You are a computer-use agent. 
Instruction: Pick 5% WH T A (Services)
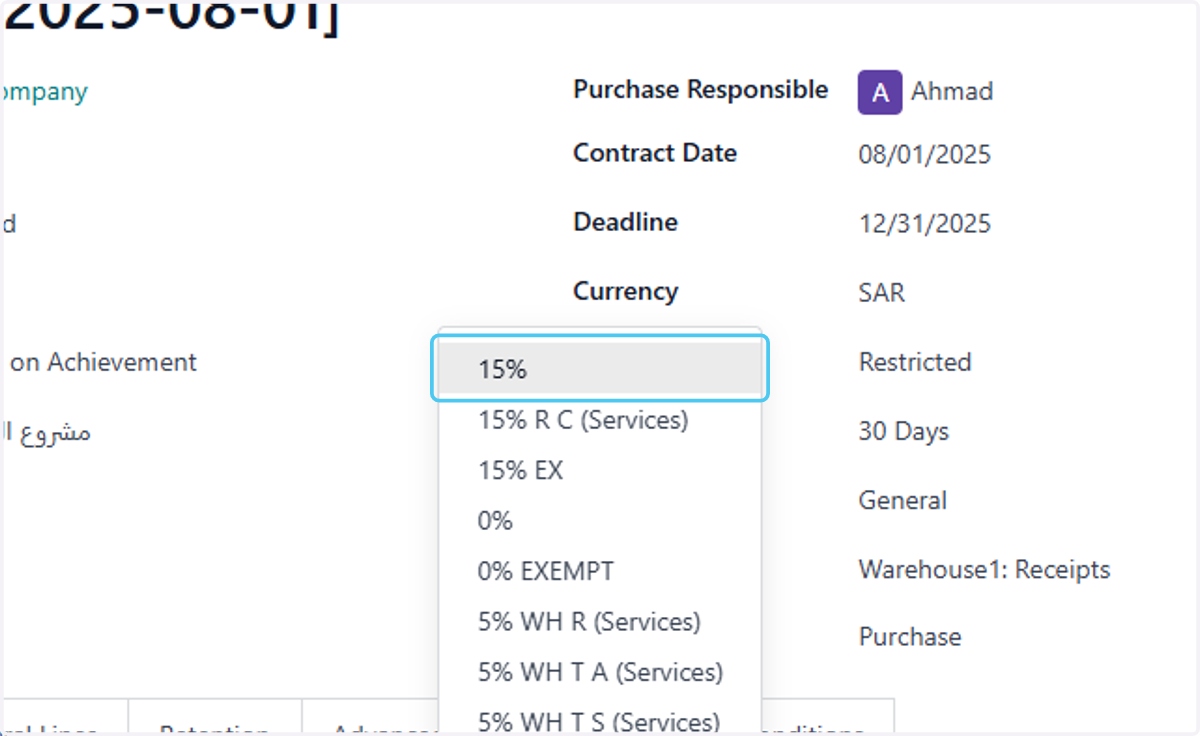point(600,672)
